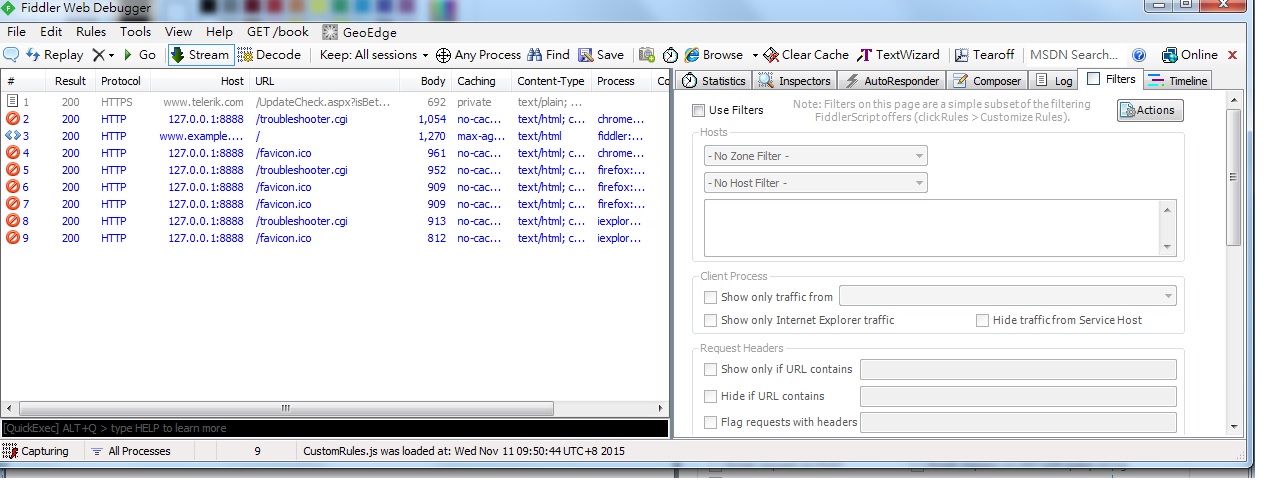Check Flag requests with headers
The width and height of the screenshot is (1266, 486).
point(710,422)
